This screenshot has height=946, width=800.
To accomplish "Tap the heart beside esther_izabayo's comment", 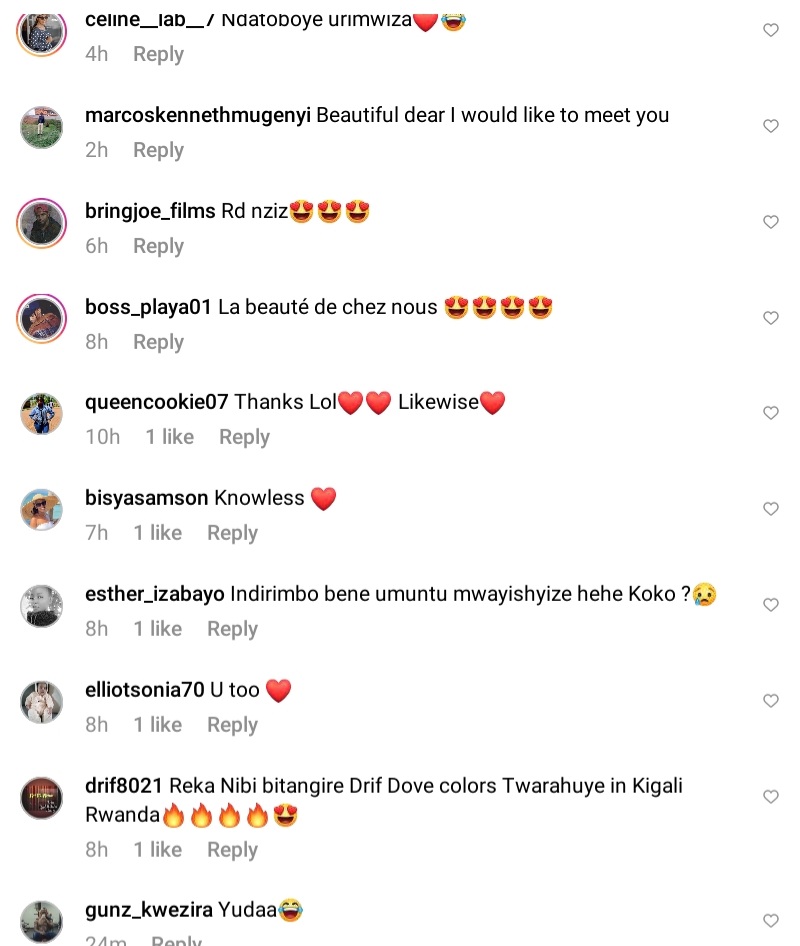I will click(771, 605).
